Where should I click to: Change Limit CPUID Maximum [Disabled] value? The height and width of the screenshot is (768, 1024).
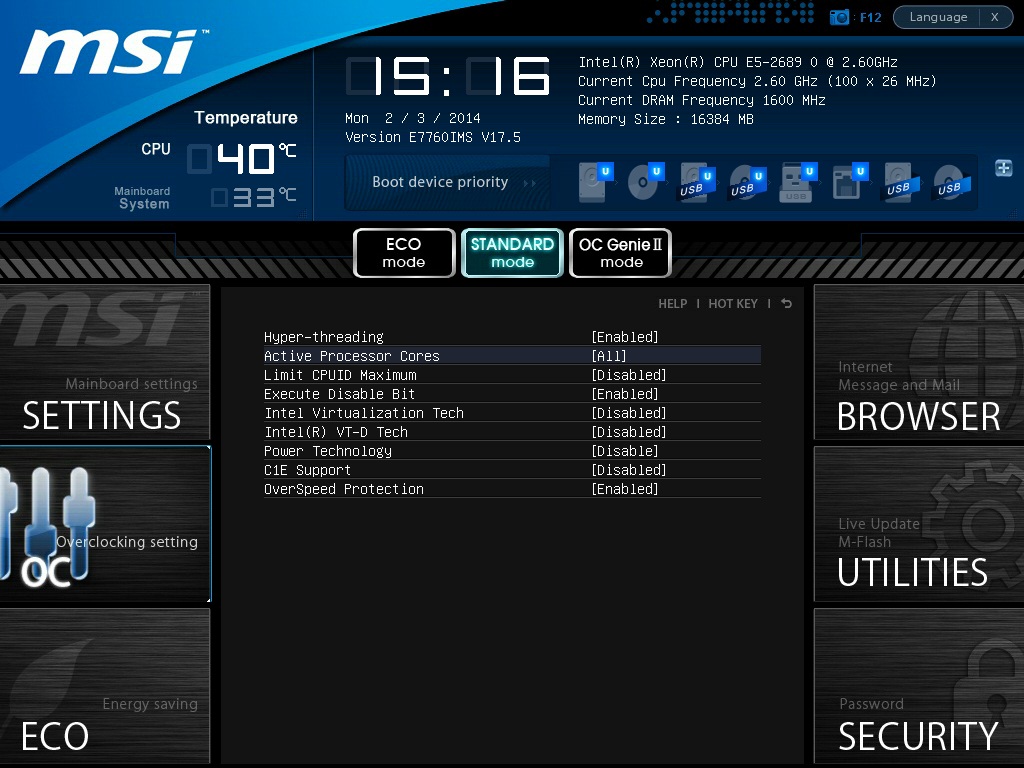[x=629, y=375]
